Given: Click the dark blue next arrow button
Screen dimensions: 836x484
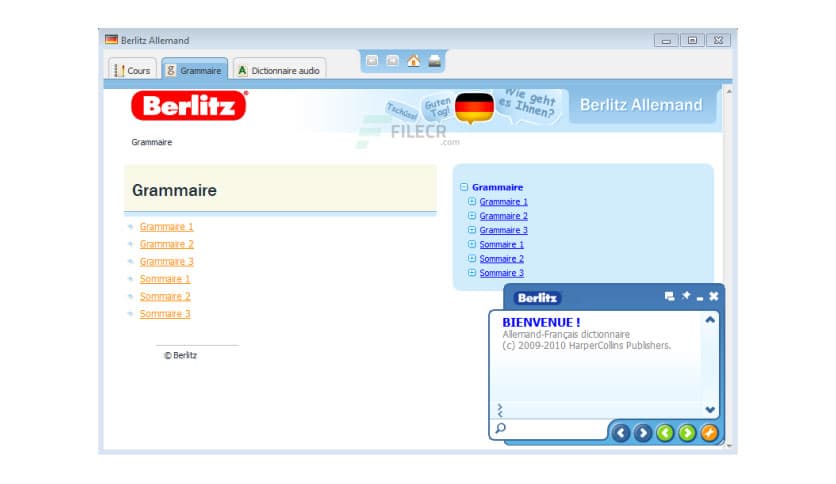Looking at the screenshot, I should (x=643, y=433).
